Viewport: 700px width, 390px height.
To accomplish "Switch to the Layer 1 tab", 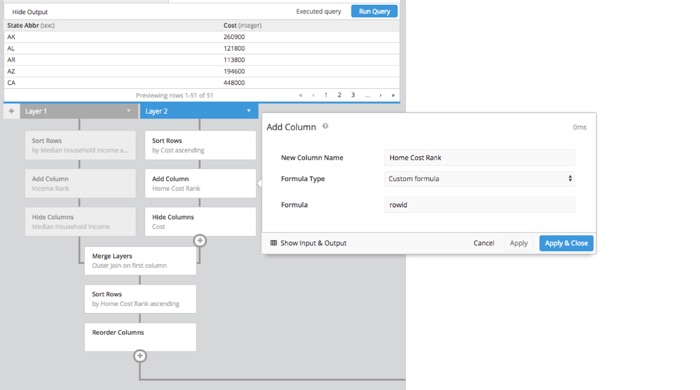I will tap(79, 111).
